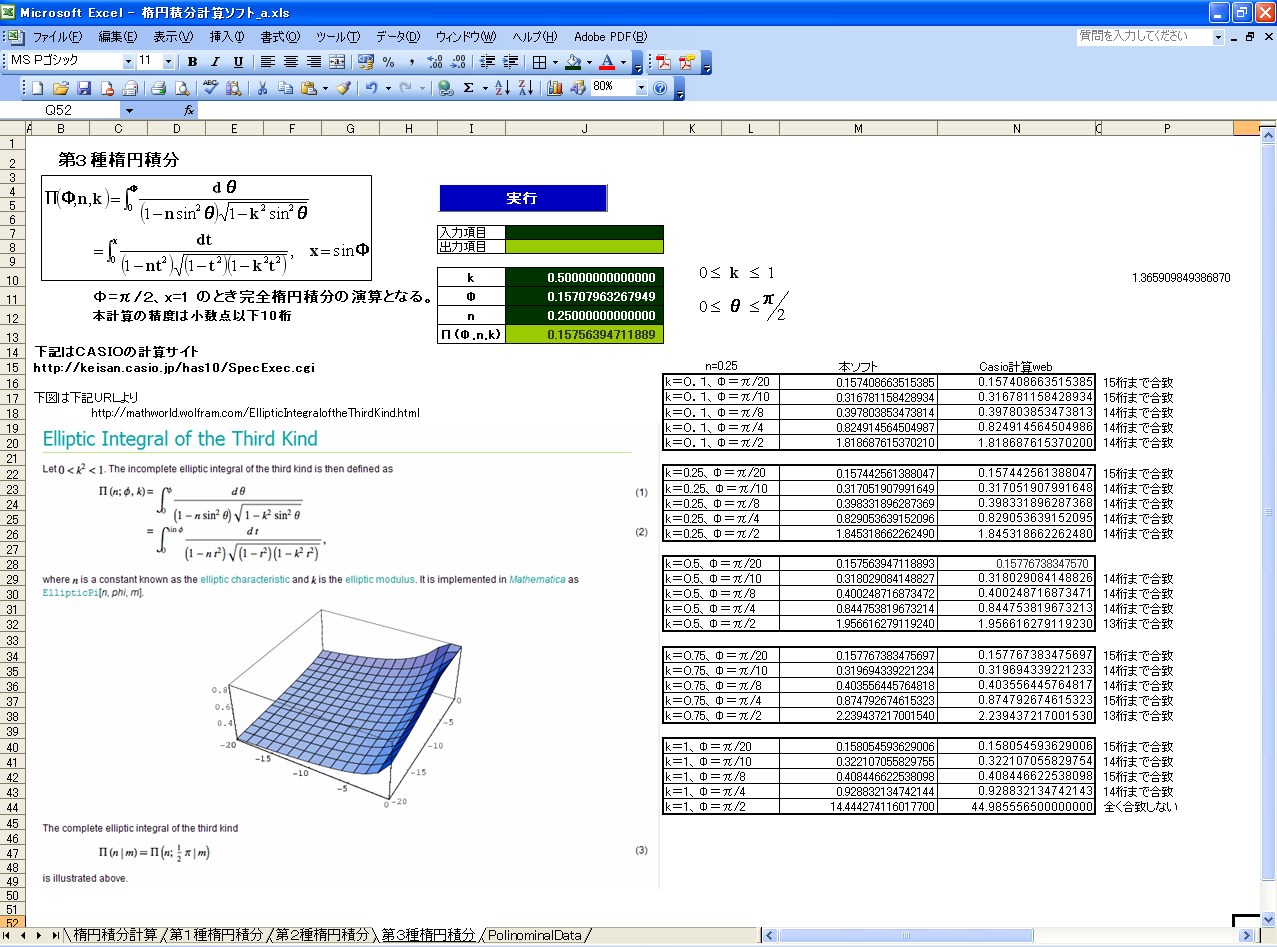The height and width of the screenshot is (947, 1277).
Task: Toggle underline formatting
Action: 238,62
